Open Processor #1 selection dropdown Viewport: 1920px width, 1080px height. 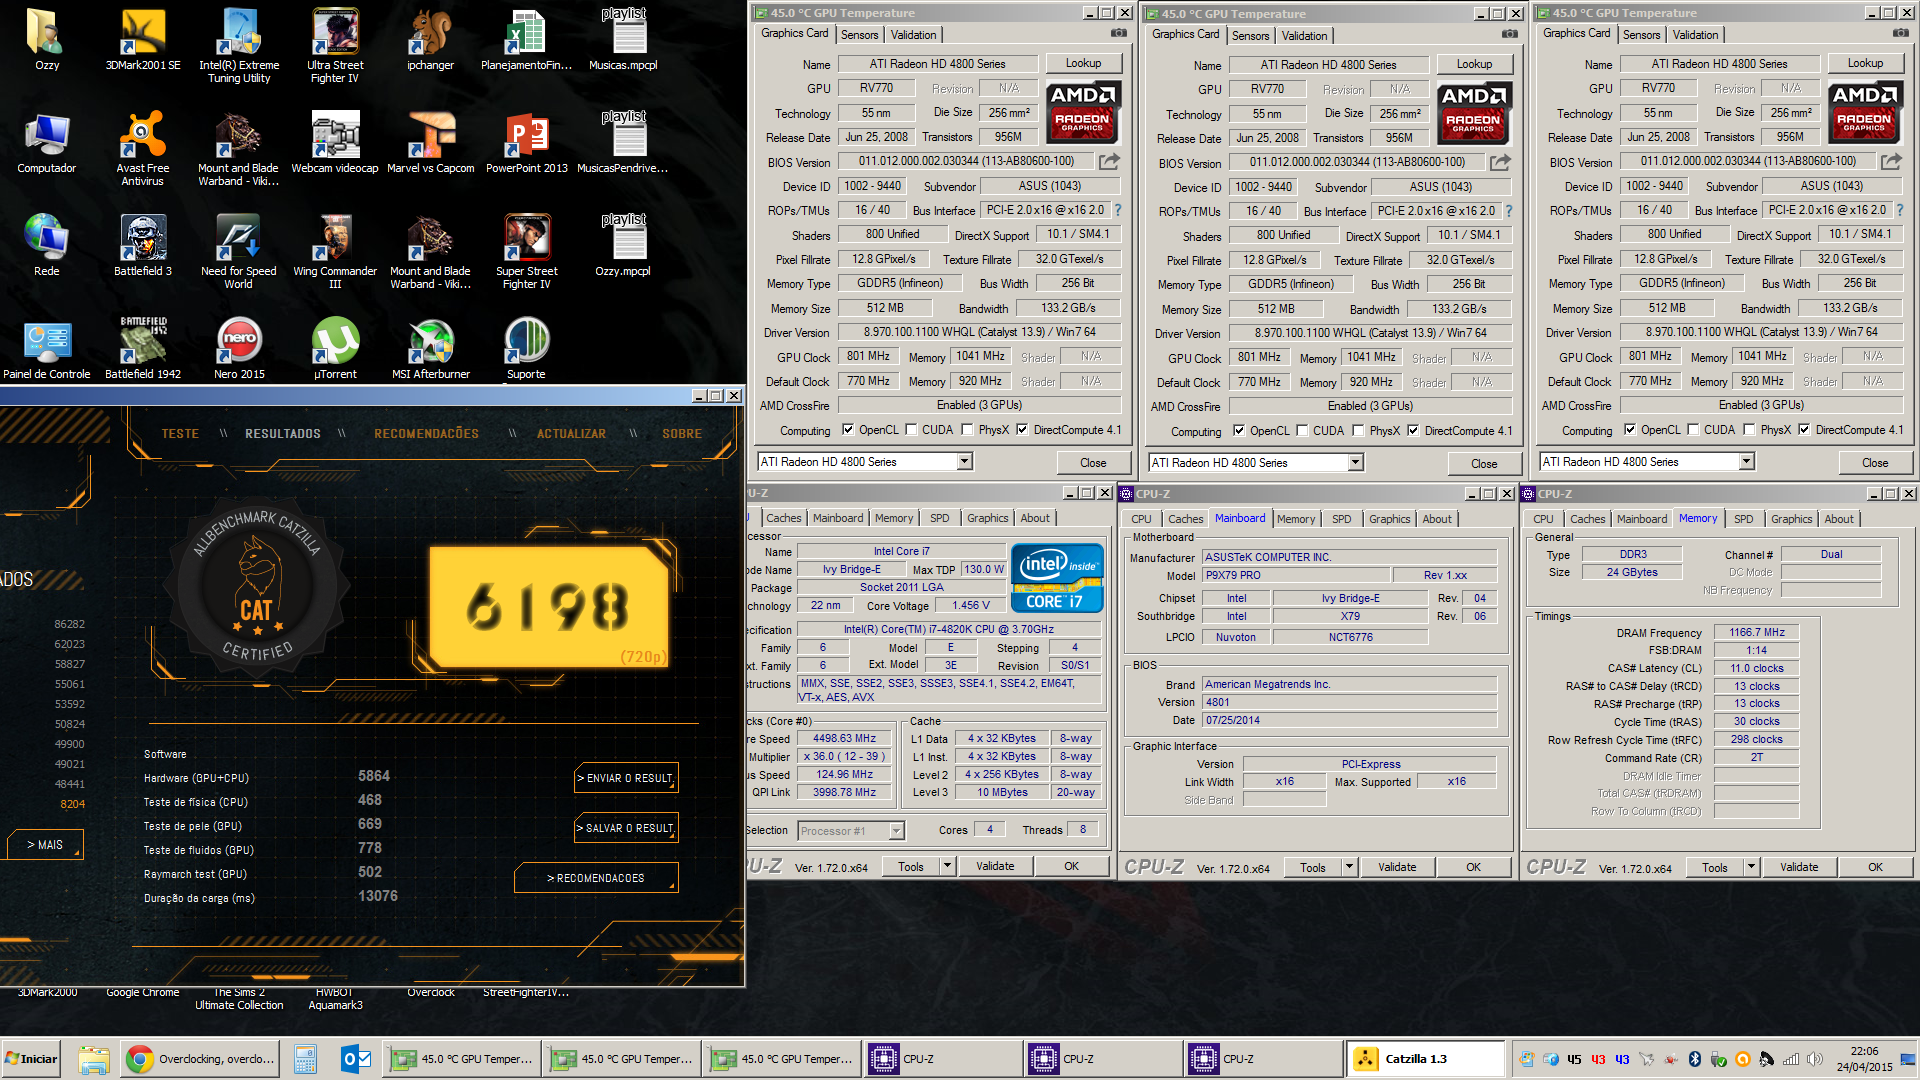[x=850, y=830]
